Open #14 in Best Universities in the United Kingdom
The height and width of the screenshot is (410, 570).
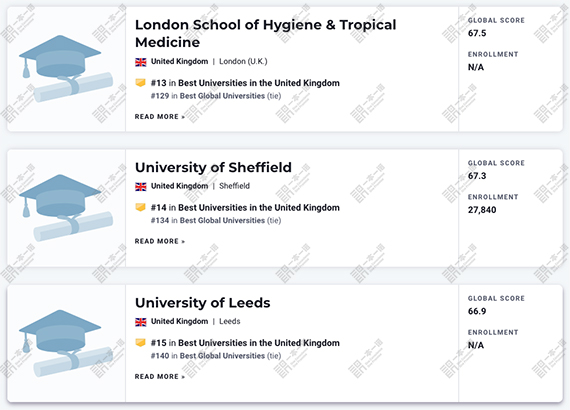click(245, 208)
